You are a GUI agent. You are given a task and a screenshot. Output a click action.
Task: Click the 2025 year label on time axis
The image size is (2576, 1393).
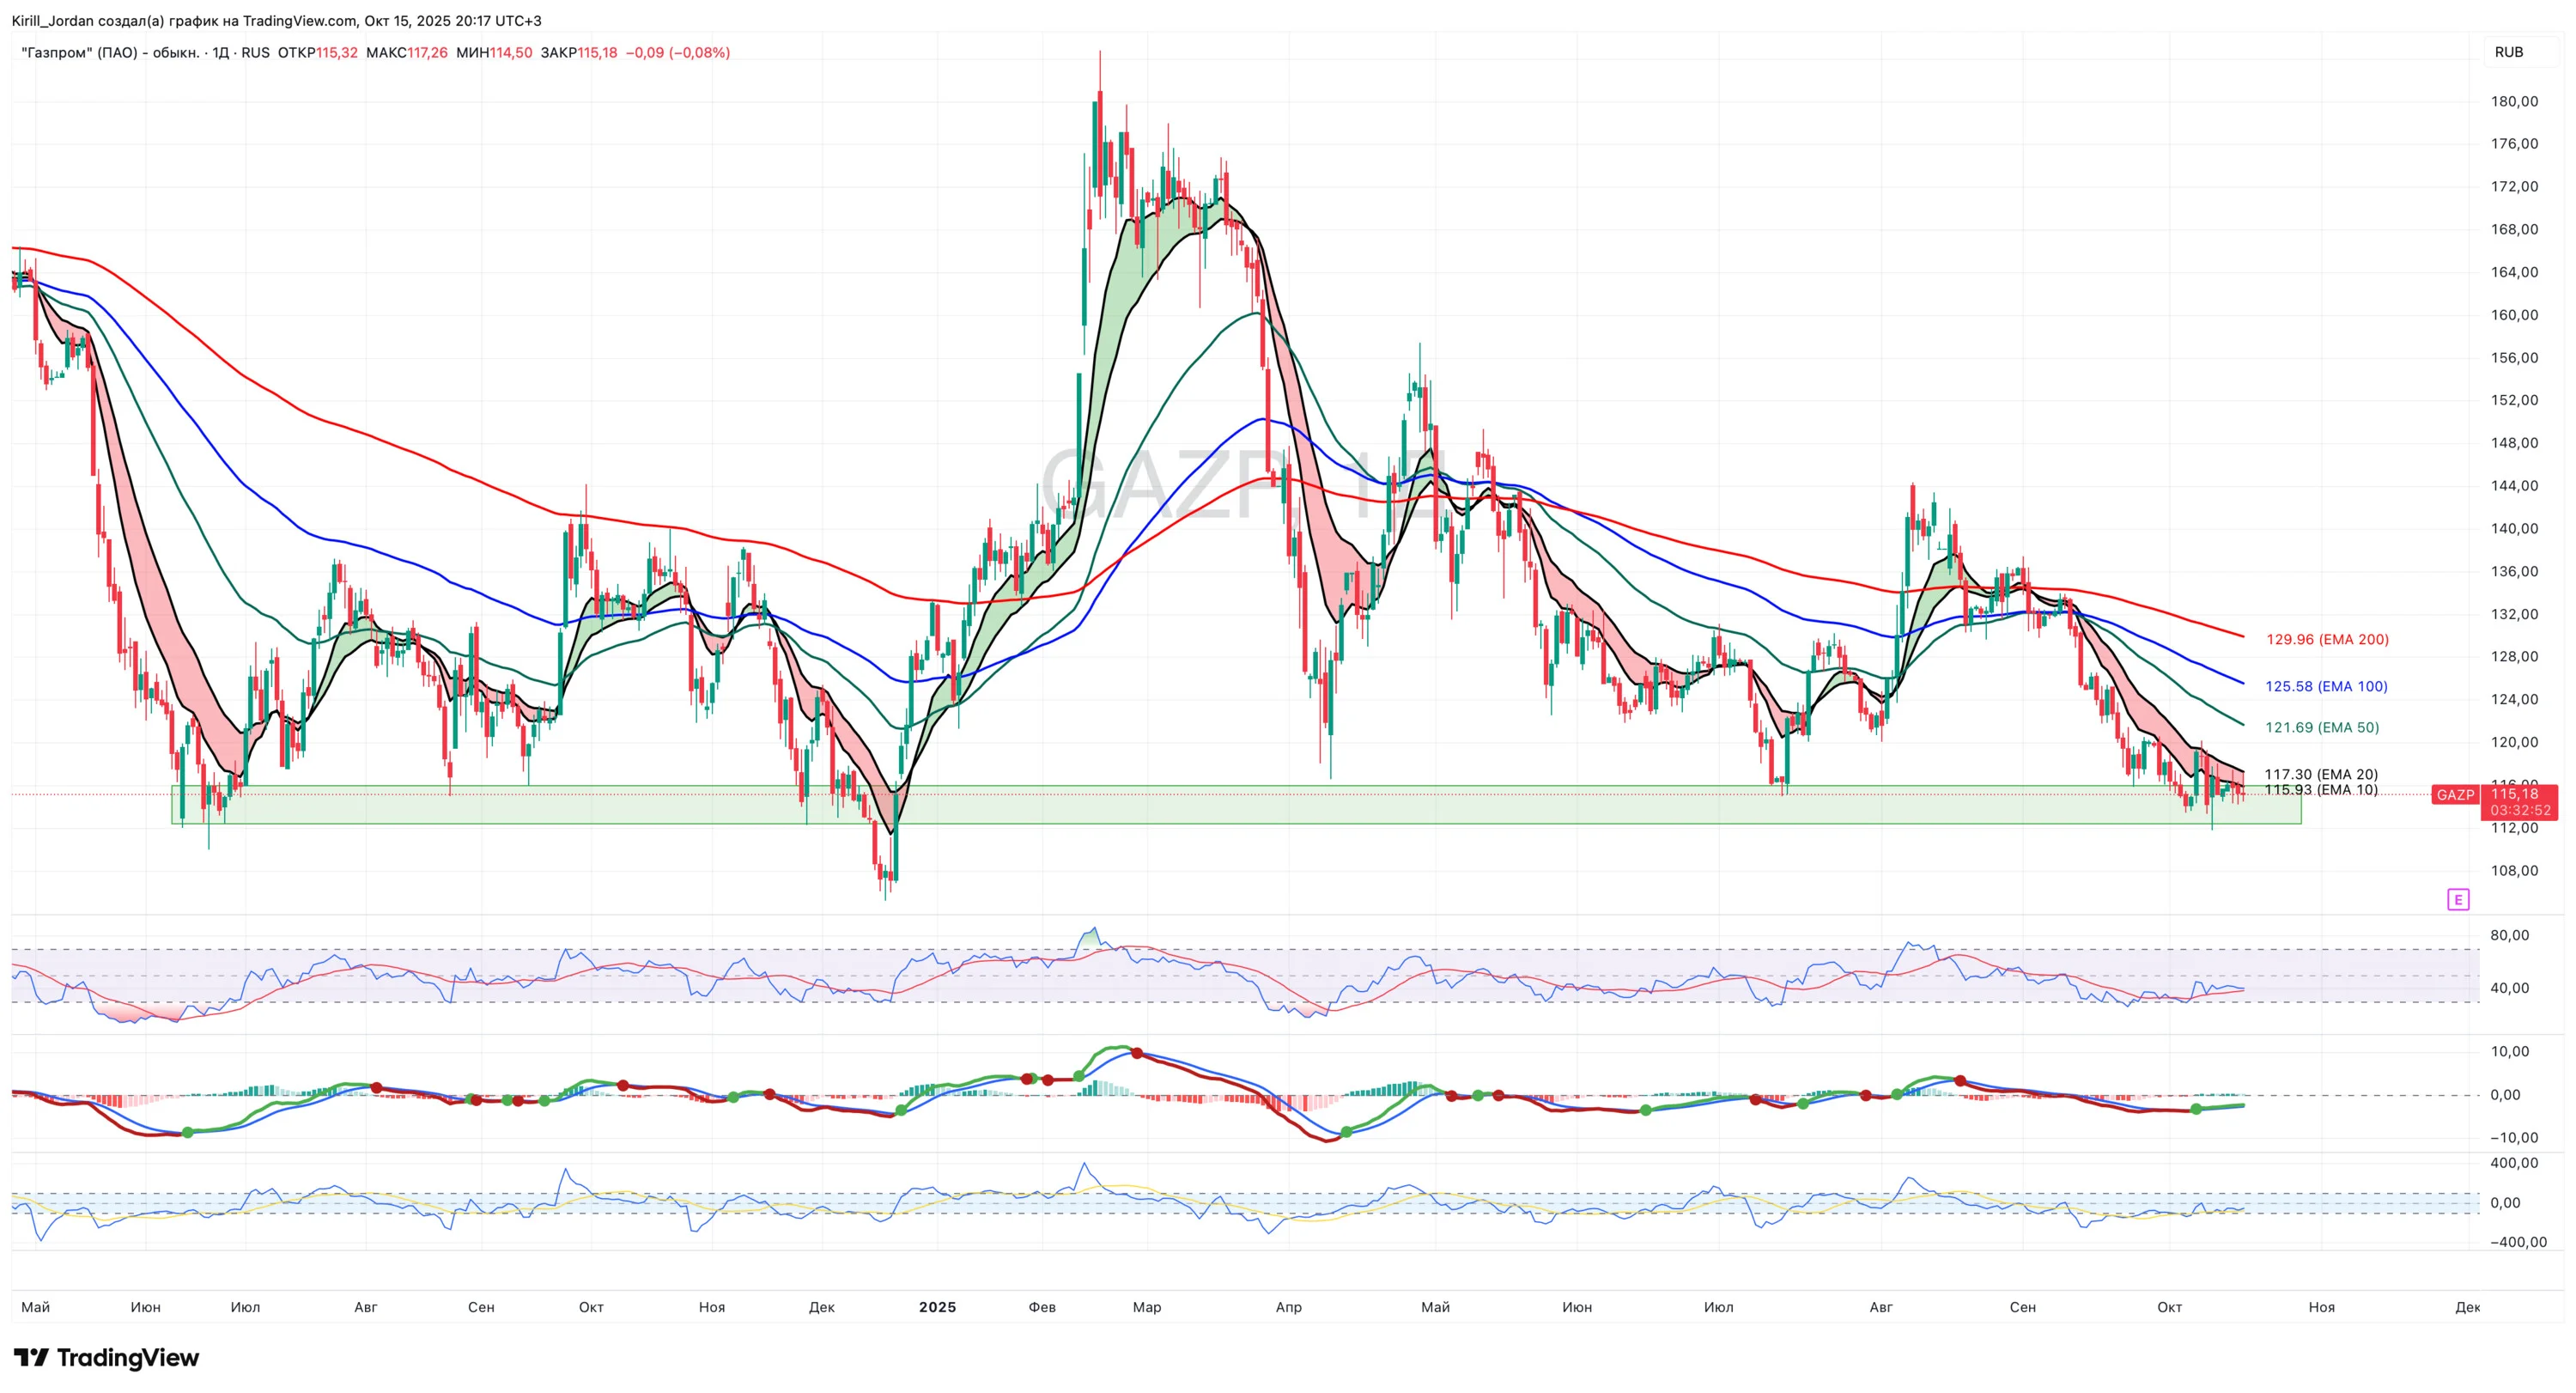point(937,1307)
